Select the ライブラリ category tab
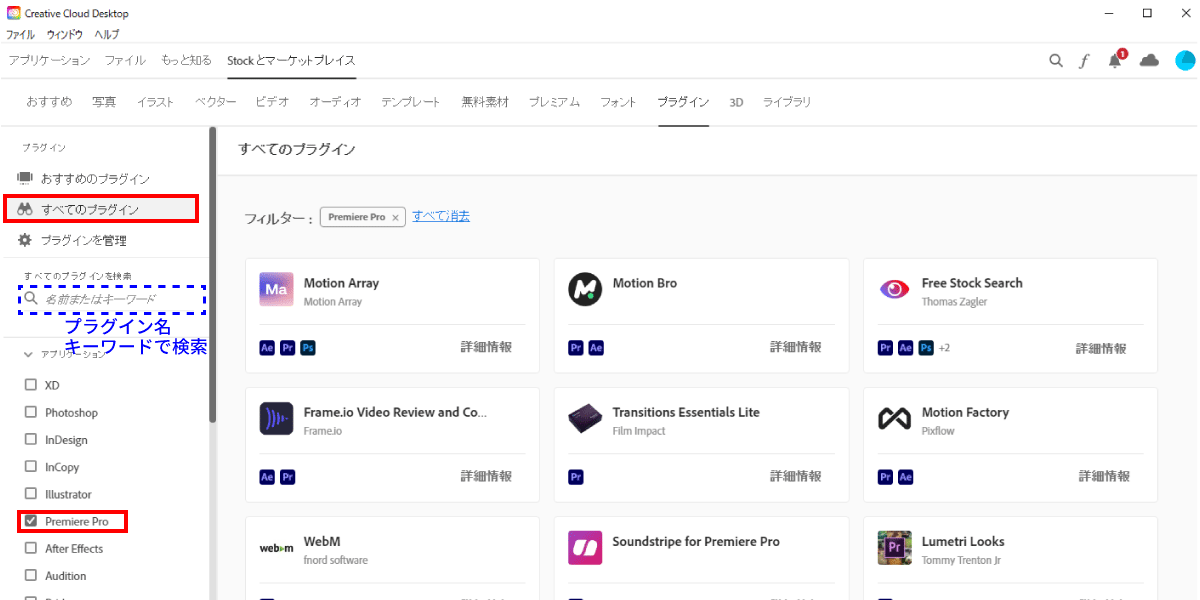The image size is (1200, 600). 787,102
